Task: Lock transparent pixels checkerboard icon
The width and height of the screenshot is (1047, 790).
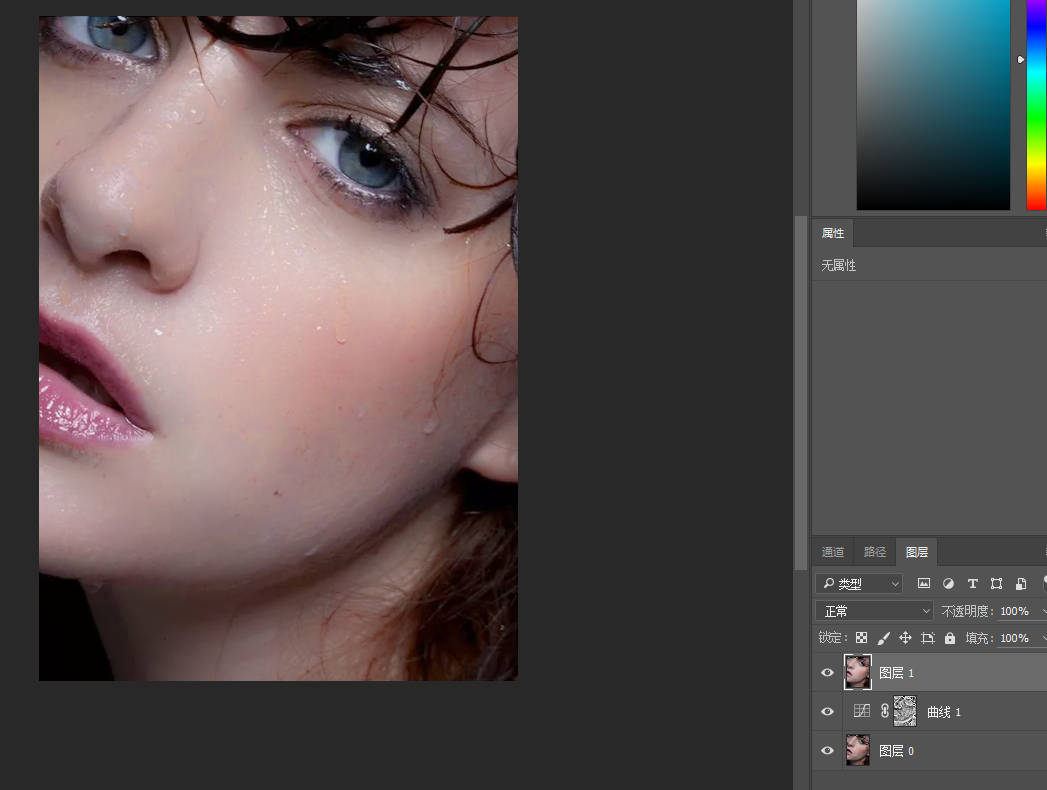Action: (861, 638)
